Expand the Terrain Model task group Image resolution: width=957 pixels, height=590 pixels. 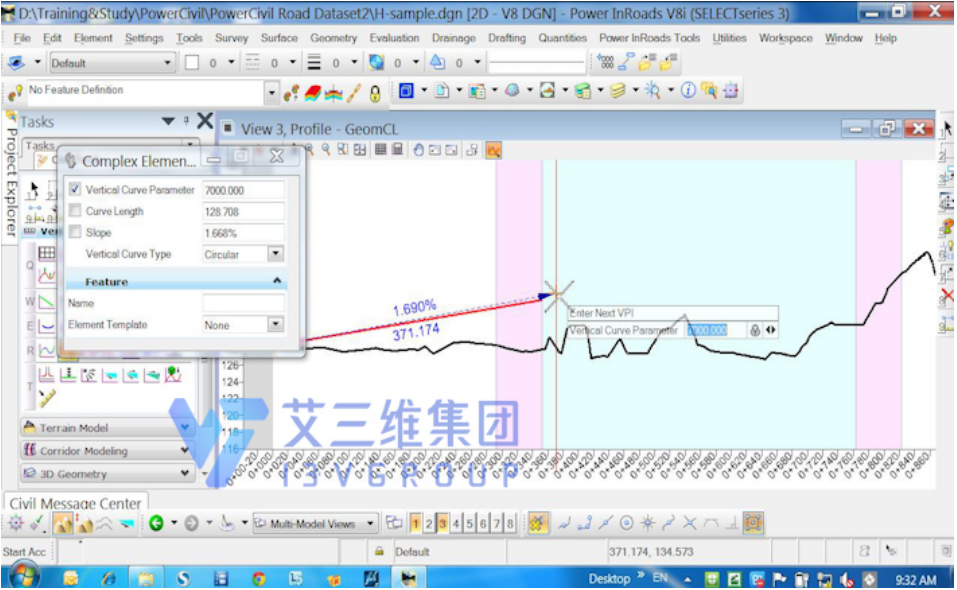(x=107, y=428)
